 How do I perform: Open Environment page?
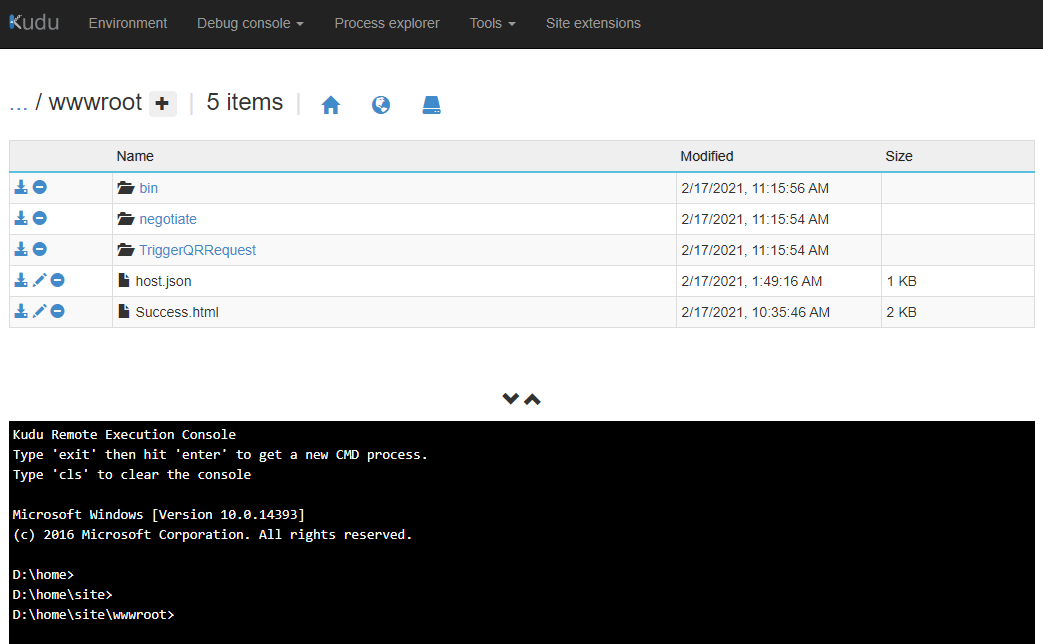click(128, 23)
